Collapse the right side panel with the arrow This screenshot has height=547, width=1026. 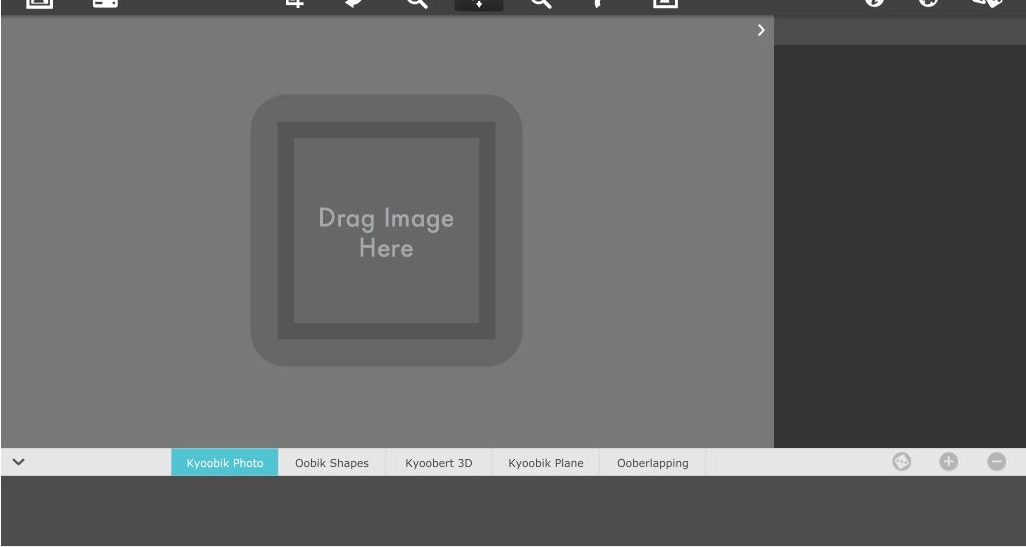pyautogui.click(x=761, y=30)
